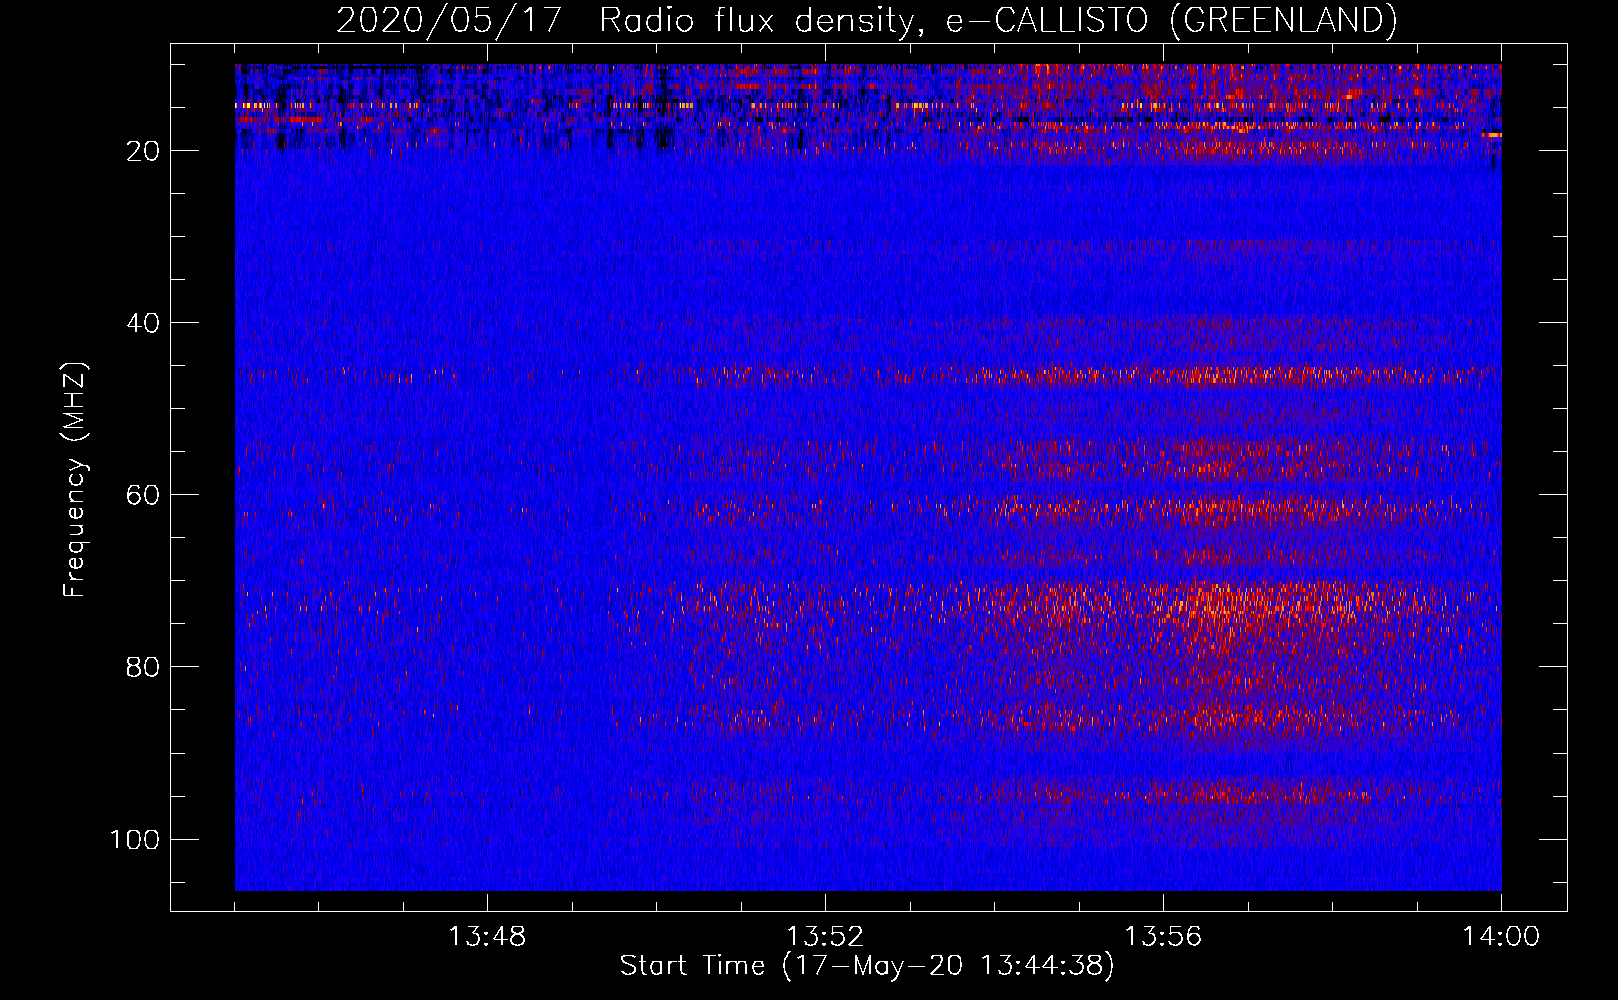Click the "Frequency (MHZ)" axis label
Image resolution: width=1618 pixels, height=1000 pixels.
pos(75,480)
